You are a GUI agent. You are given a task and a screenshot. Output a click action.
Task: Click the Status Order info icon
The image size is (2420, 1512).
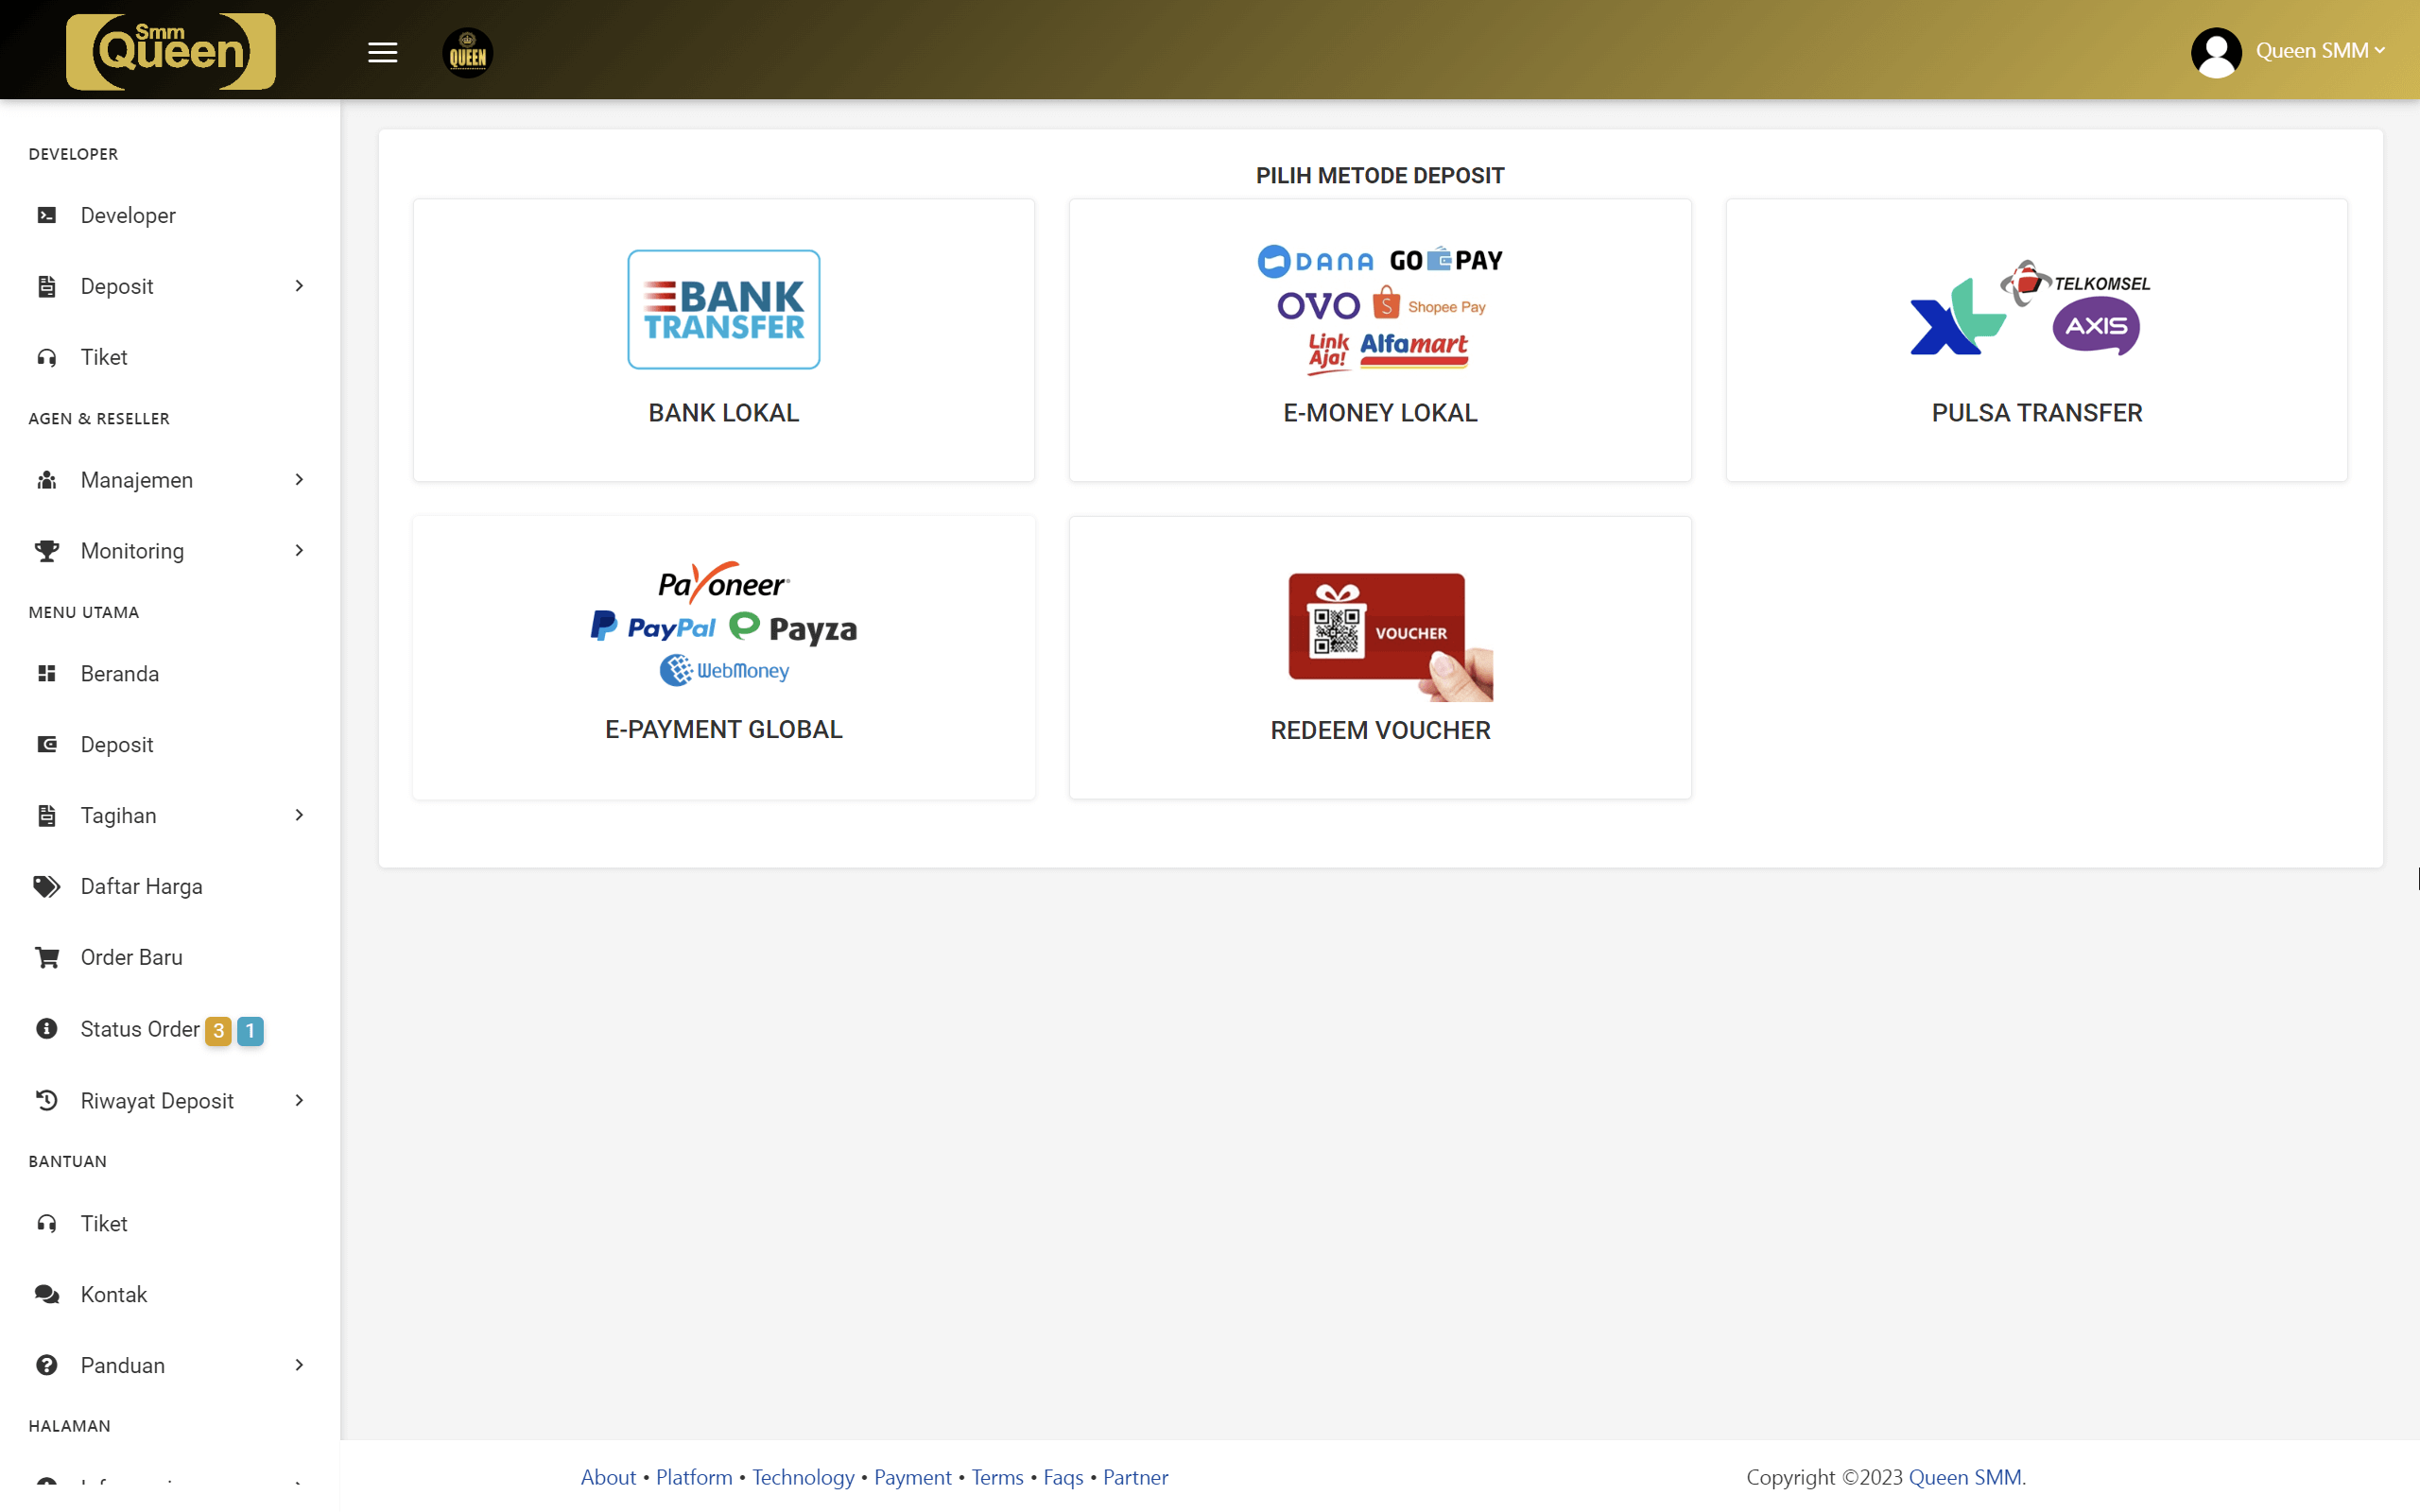[46, 1029]
